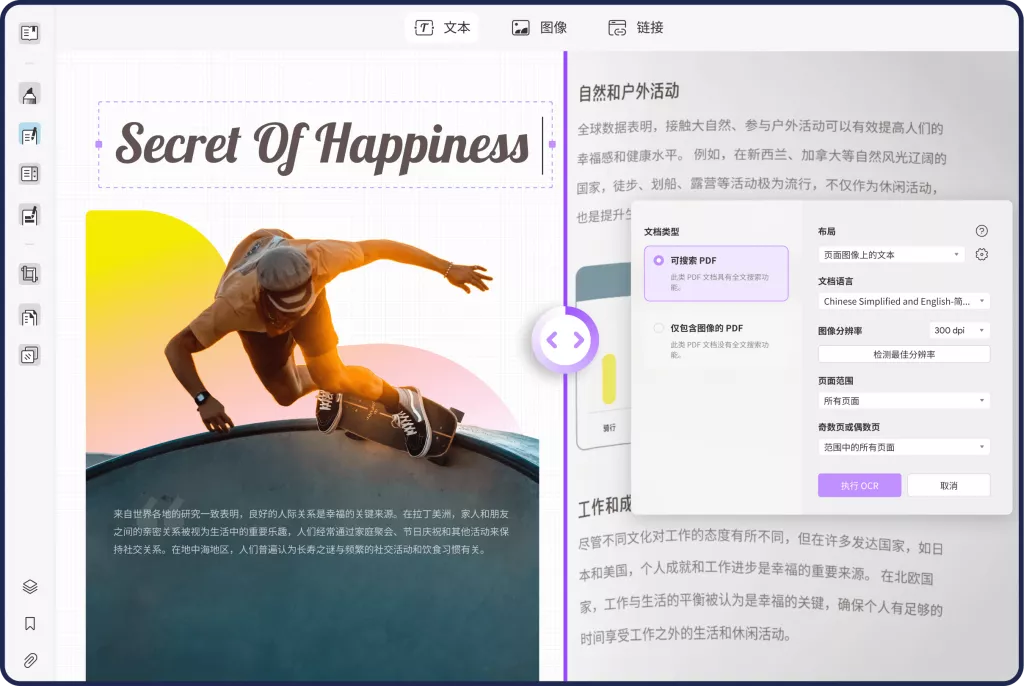
Task: Switch to the 图像 tab
Action: [540, 28]
